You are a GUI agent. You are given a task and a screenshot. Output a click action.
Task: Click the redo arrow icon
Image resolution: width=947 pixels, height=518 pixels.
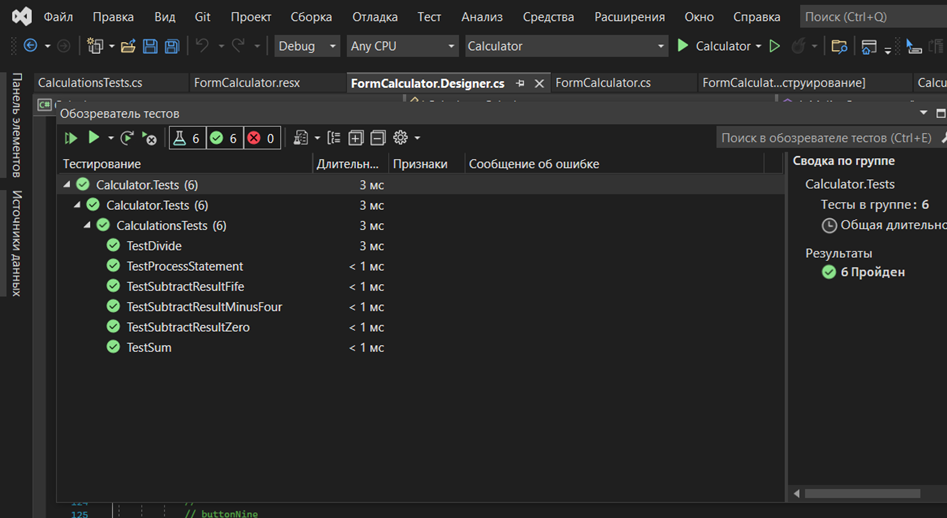click(x=239, y=45)
